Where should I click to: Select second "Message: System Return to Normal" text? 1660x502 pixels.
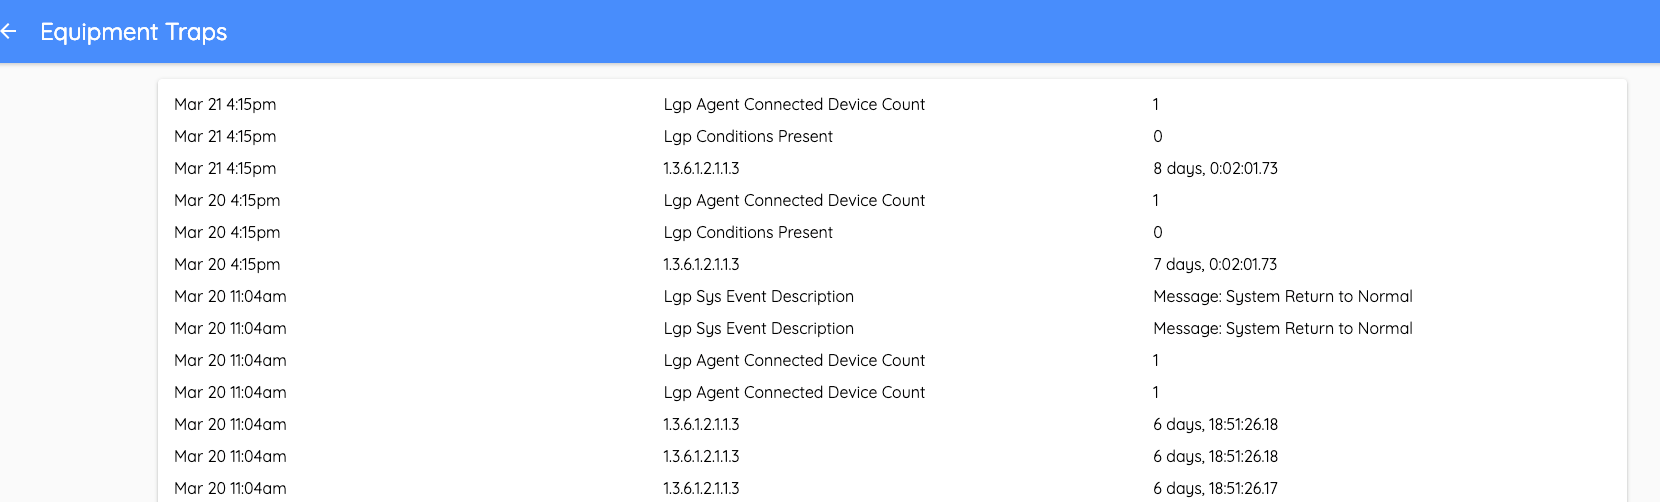click(1282, 328)
